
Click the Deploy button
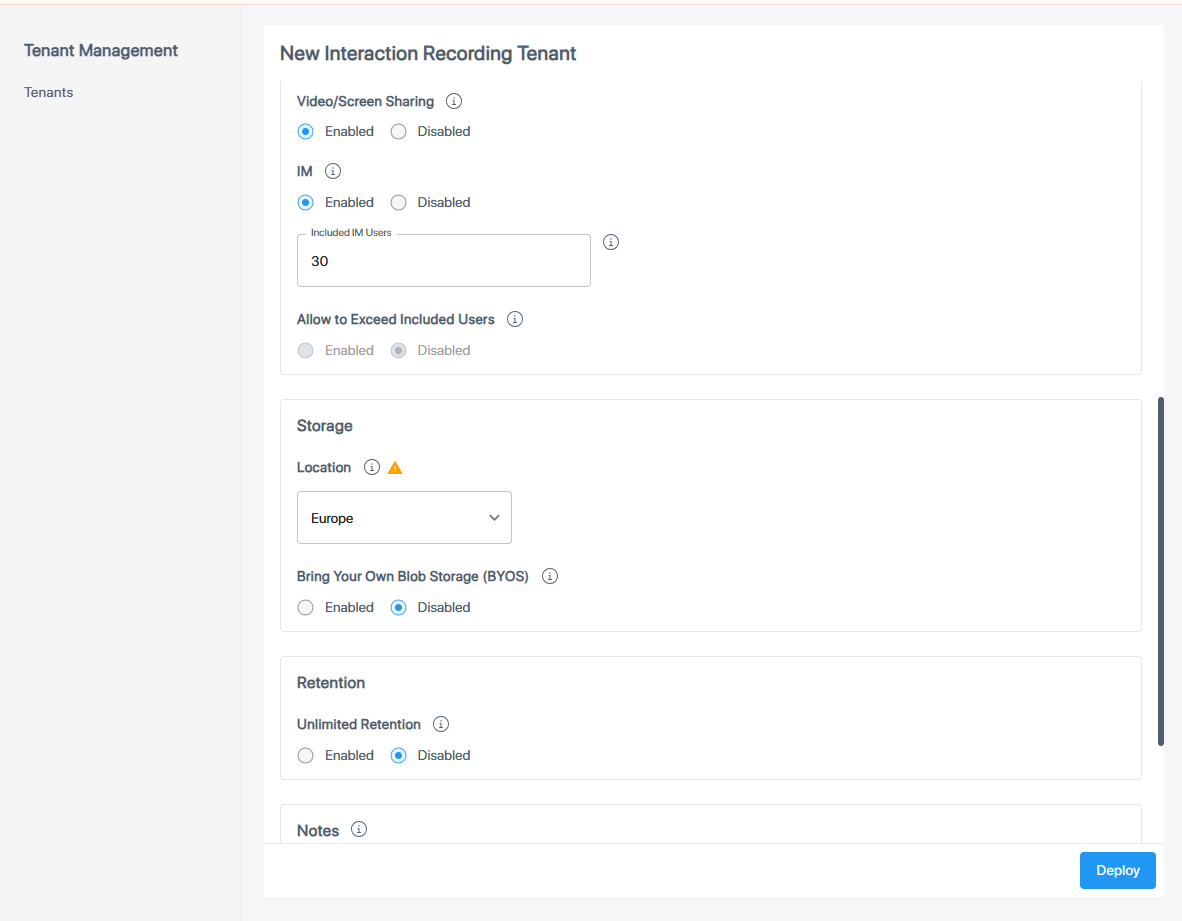1117,870
